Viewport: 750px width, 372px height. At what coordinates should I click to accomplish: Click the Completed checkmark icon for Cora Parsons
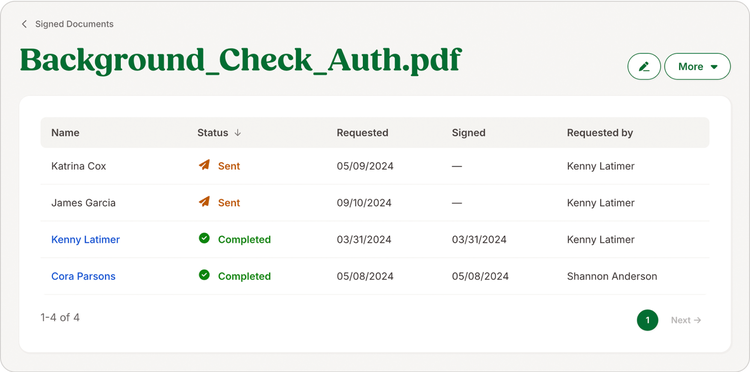pos(204,275)
